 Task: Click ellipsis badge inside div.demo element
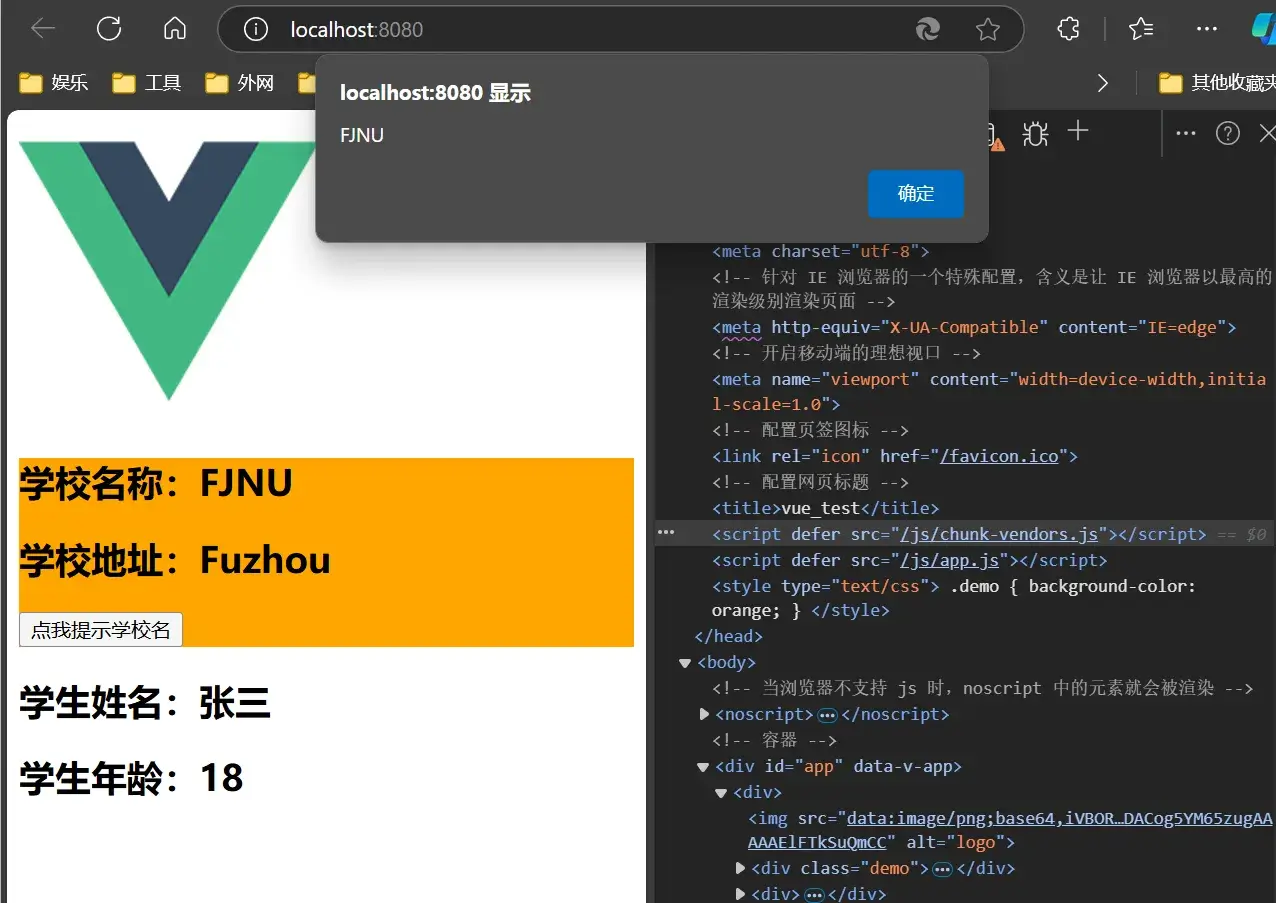coord(941,869)
